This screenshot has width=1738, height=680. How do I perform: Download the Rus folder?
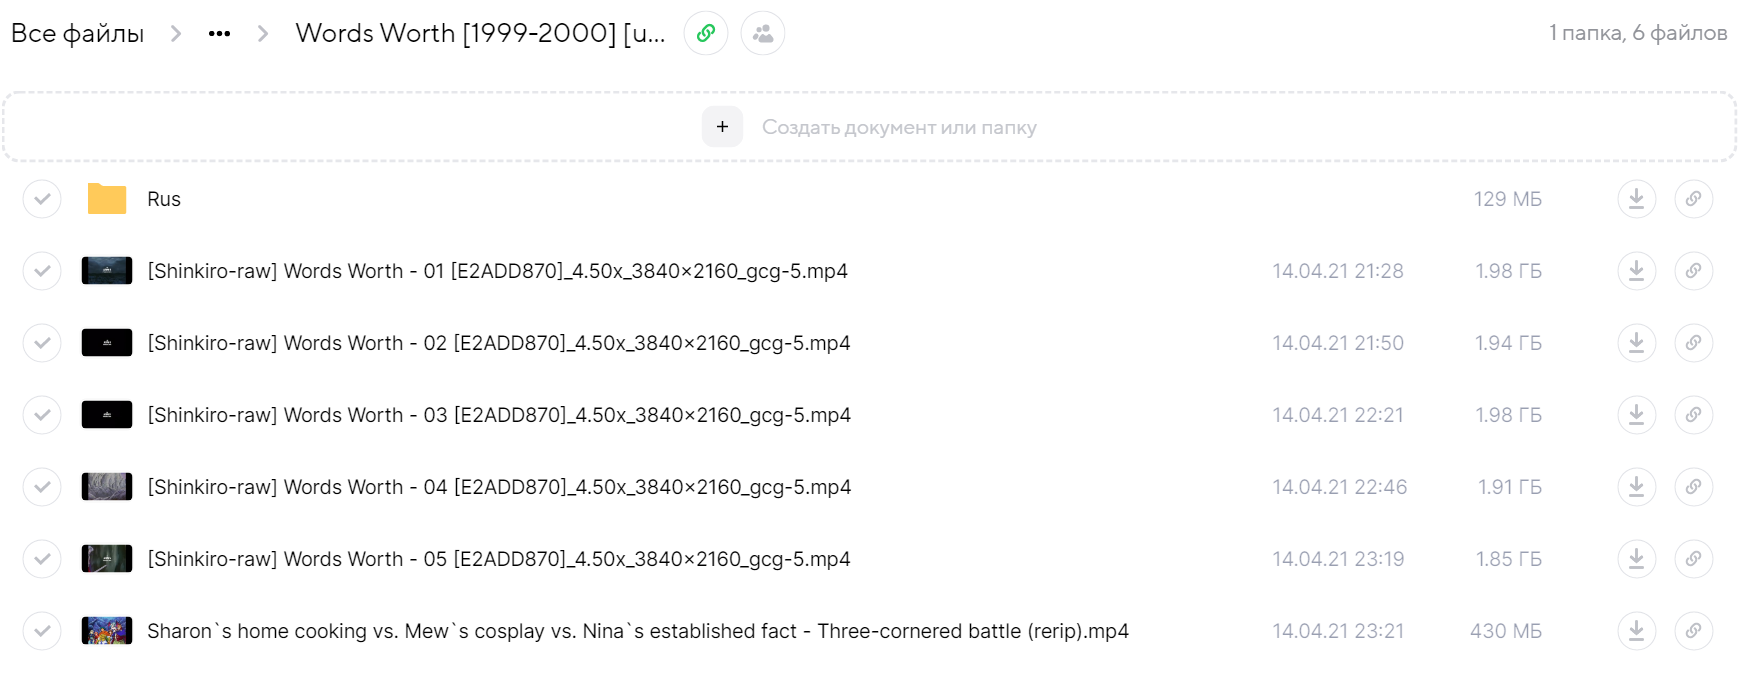[x=1636, y=199]
